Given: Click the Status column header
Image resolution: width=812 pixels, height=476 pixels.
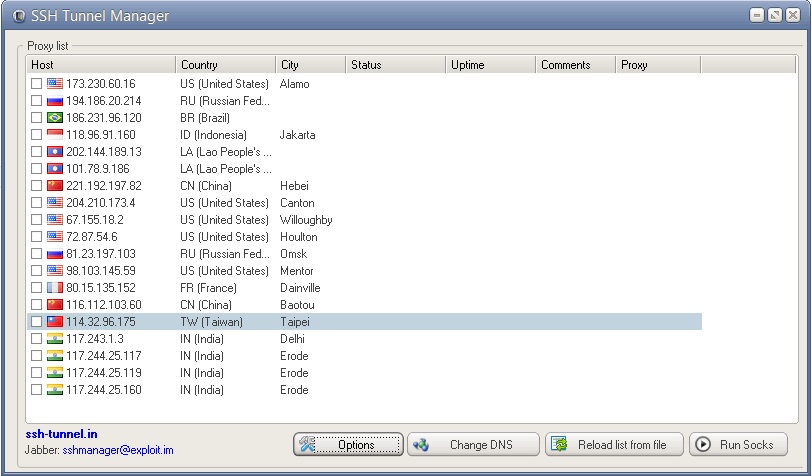Looking at the screenshot, I should [395, 65].
